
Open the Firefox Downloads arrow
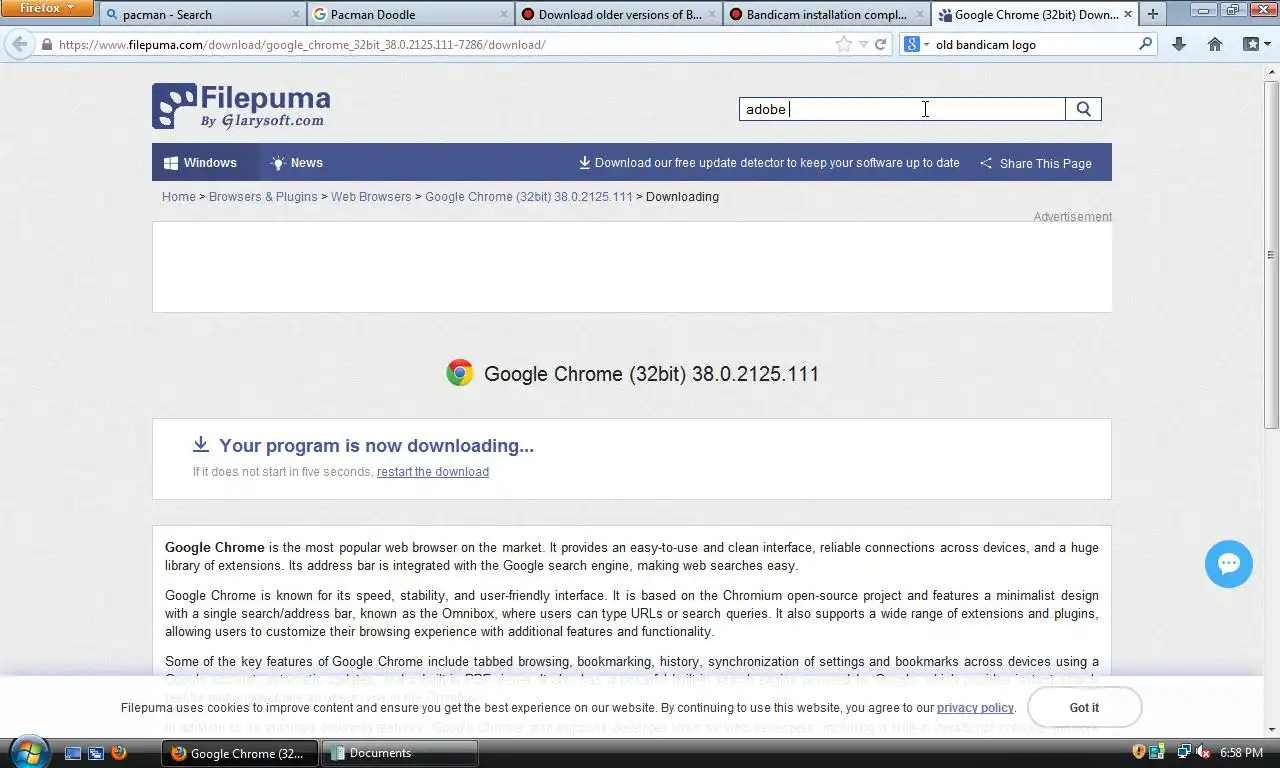[1179, 44]
